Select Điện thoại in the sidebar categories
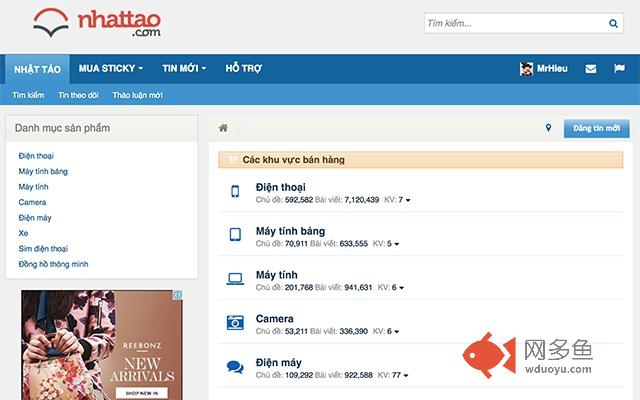 click(x=36, y=156)
